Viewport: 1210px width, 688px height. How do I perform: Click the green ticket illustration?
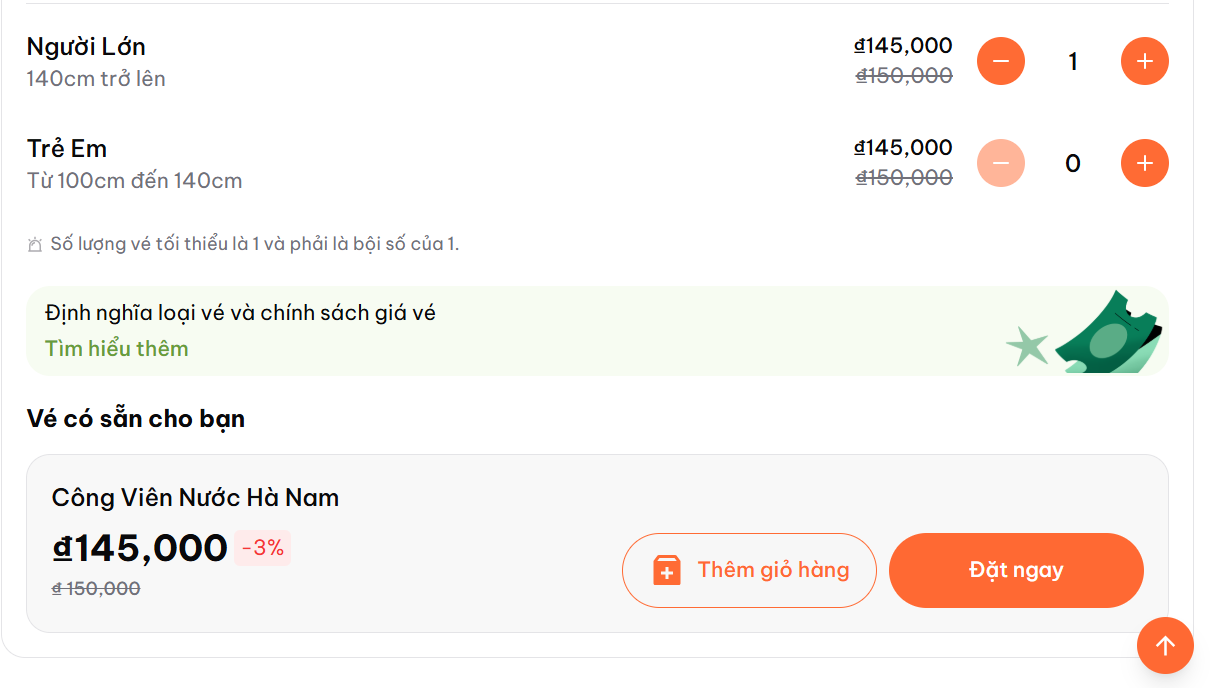1110,333
